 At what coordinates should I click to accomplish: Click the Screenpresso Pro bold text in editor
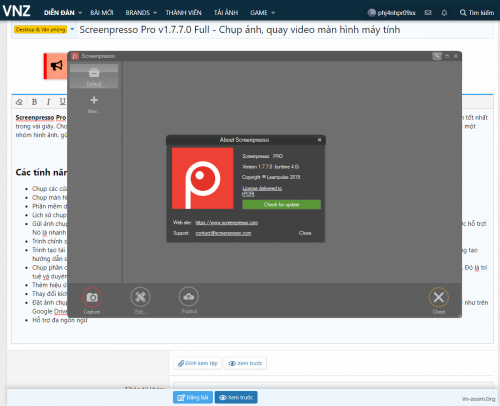point(41,117)
